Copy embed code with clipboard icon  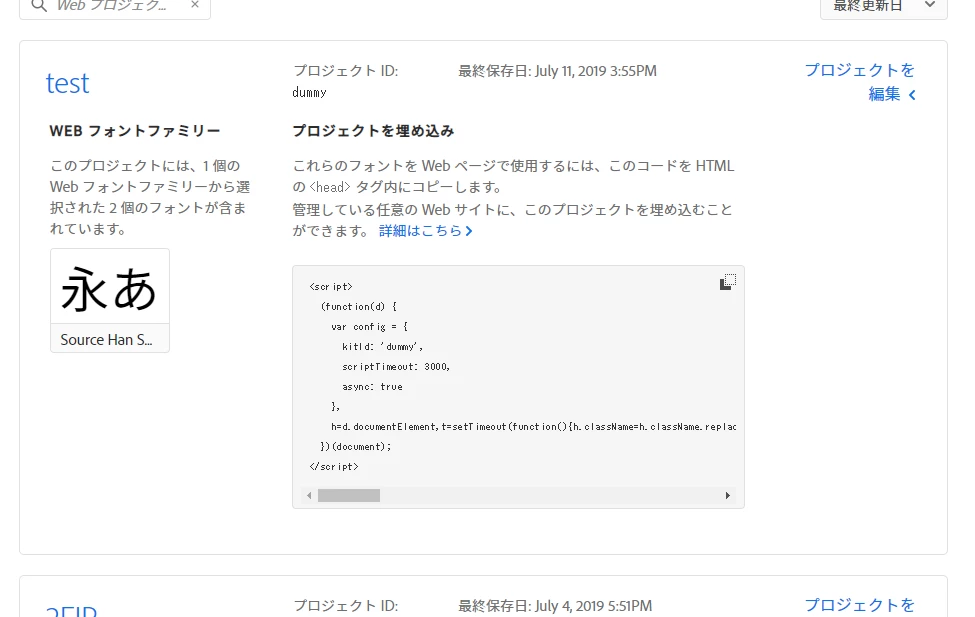click(x=728, y=282)
